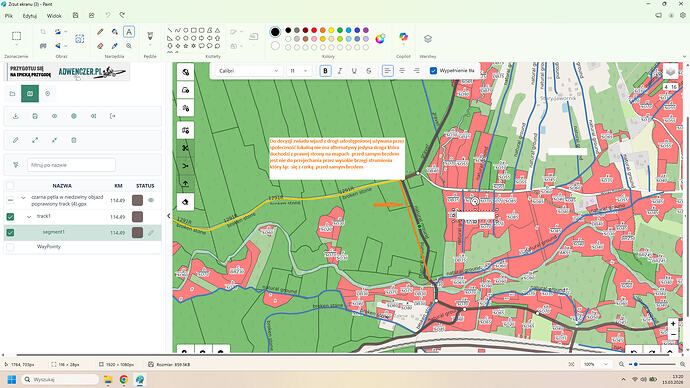Click the Save icon in the title row
Image resolution: width=690 pixels, height=388 pixels.
tap(76, 15)
